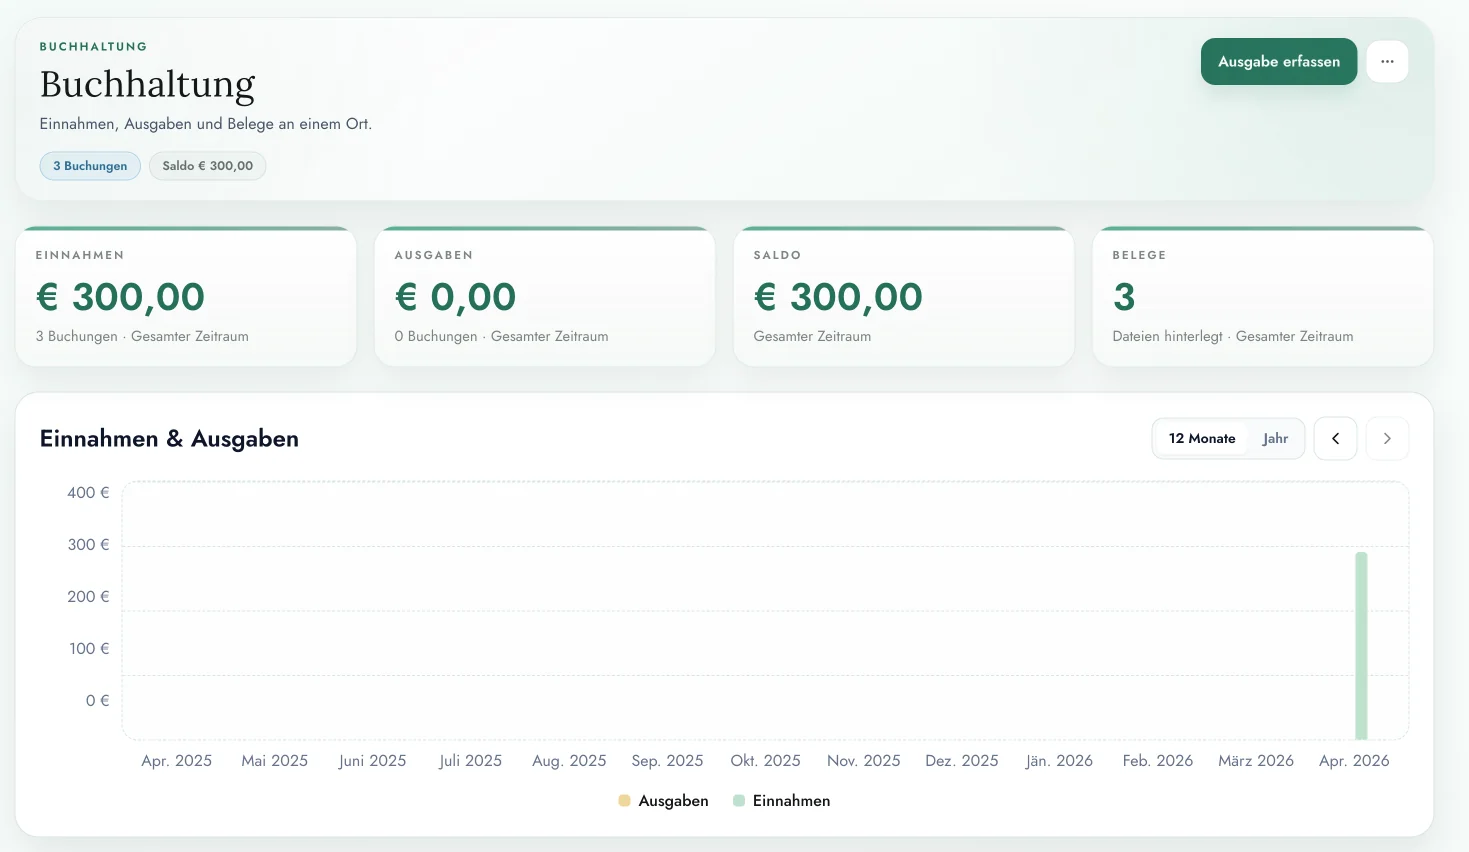Click the Einnahmen green legend dot

click(x=739, y=801)
